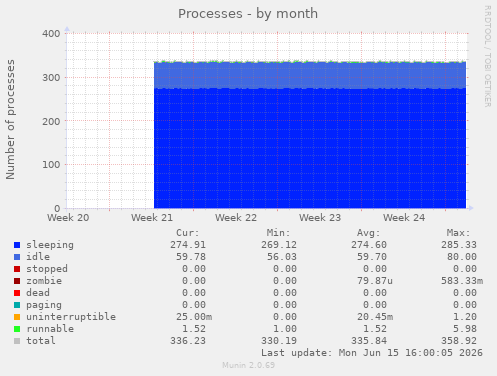Click the lighter blue idle band in graph

[x=310, y=75]
